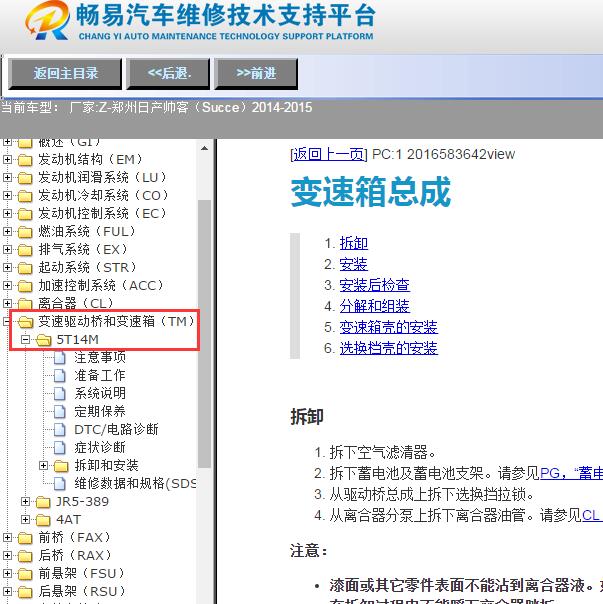
Task: Expand 发动机结构（EM） node
Action: (x=7, y=159)
